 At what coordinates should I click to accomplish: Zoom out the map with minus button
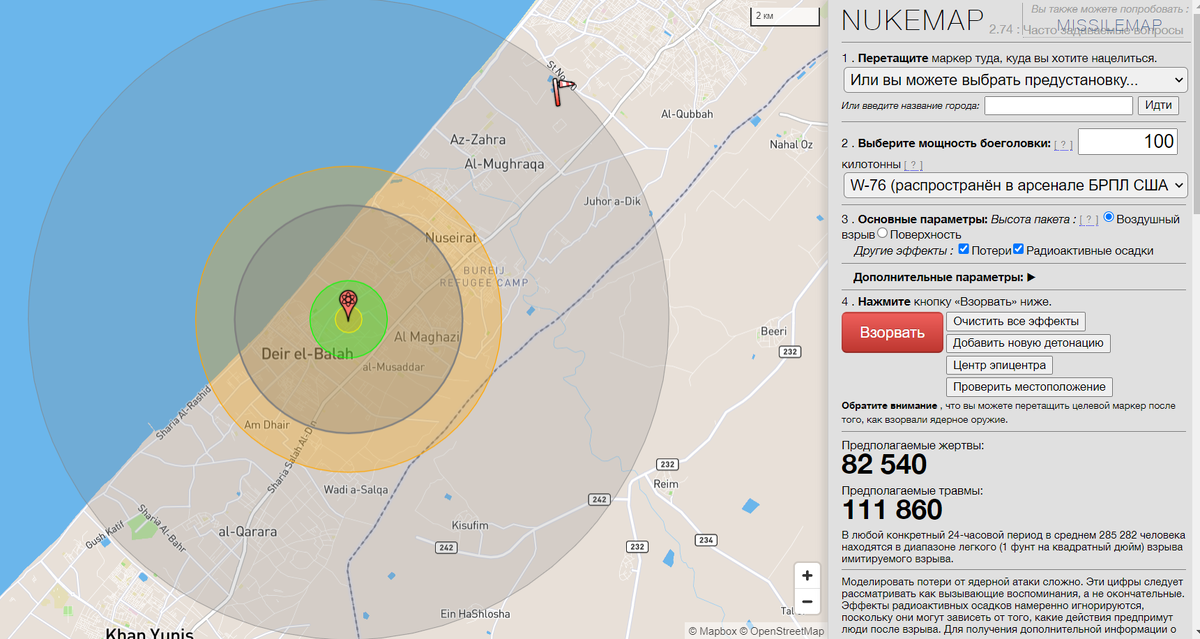coord(807,602)
